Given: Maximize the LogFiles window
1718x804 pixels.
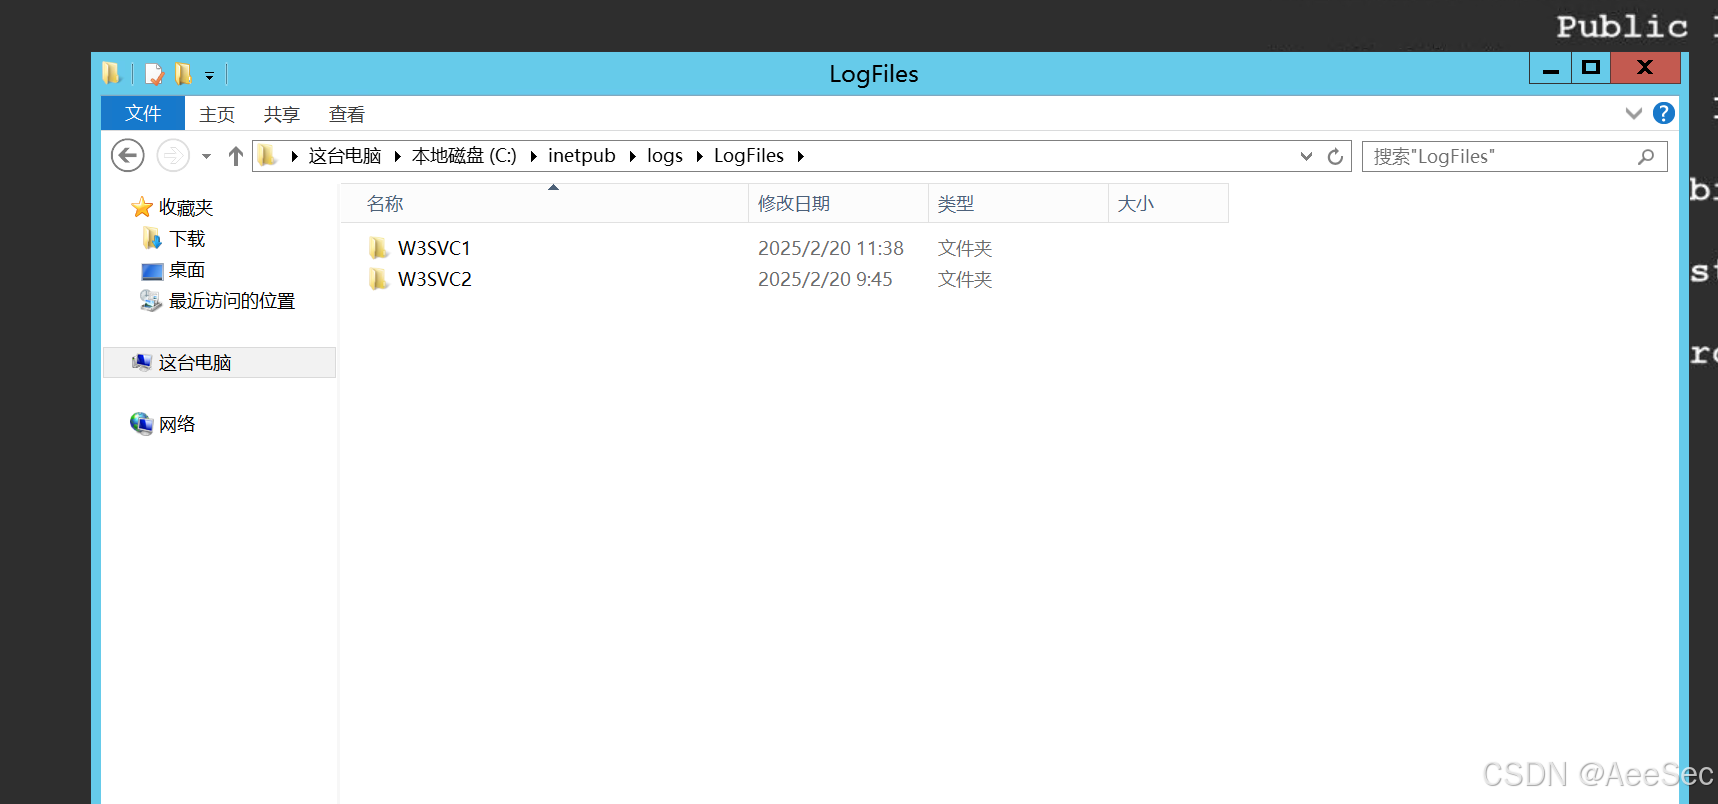Looking at the screenshot, I should point(1591,68).
